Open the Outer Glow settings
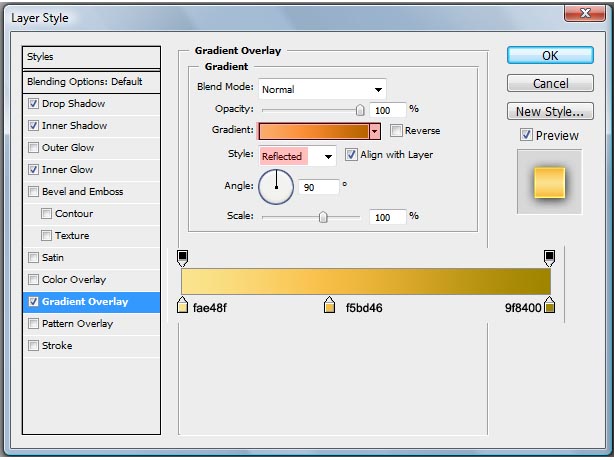This screenshot has width=615, height=460. (x=68, y=147)
